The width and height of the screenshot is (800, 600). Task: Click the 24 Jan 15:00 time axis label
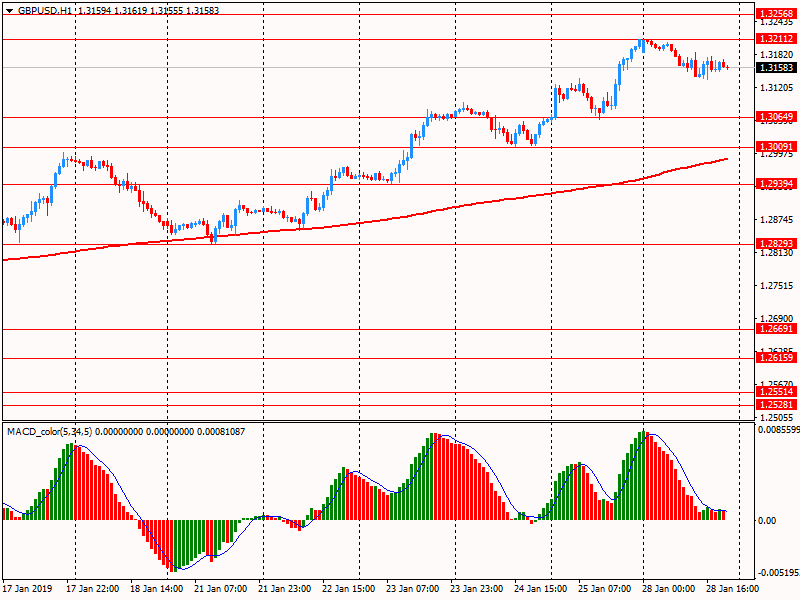540,588
